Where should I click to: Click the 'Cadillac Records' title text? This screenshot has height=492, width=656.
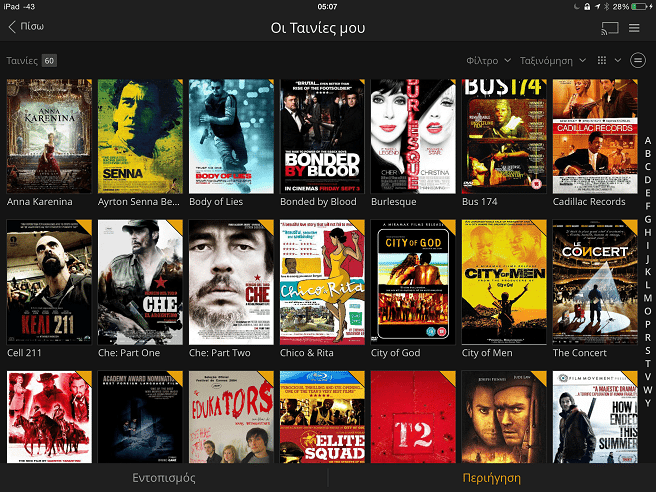click(x=589, y=202)
